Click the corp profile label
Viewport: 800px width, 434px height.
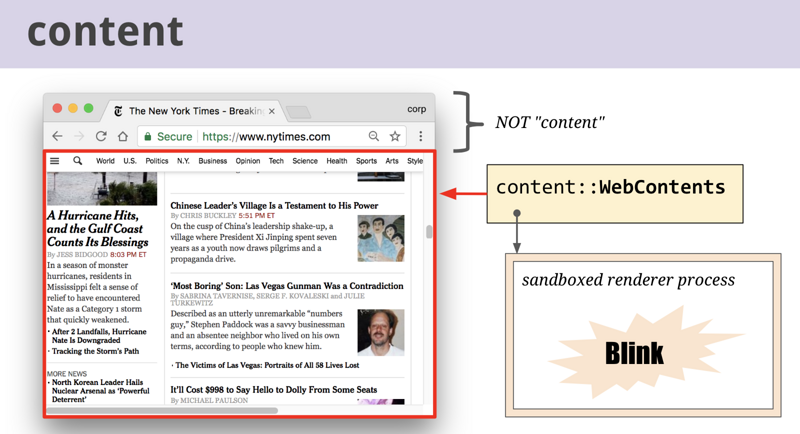416,109
